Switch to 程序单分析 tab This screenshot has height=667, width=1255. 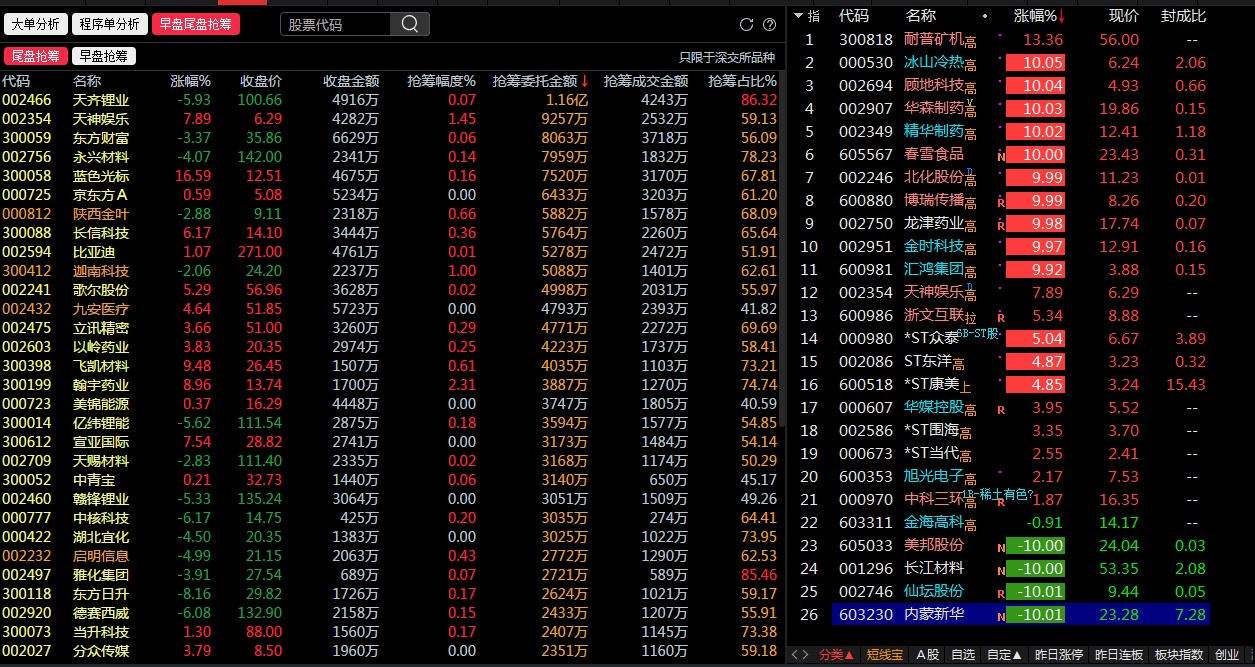coord(110,24)
